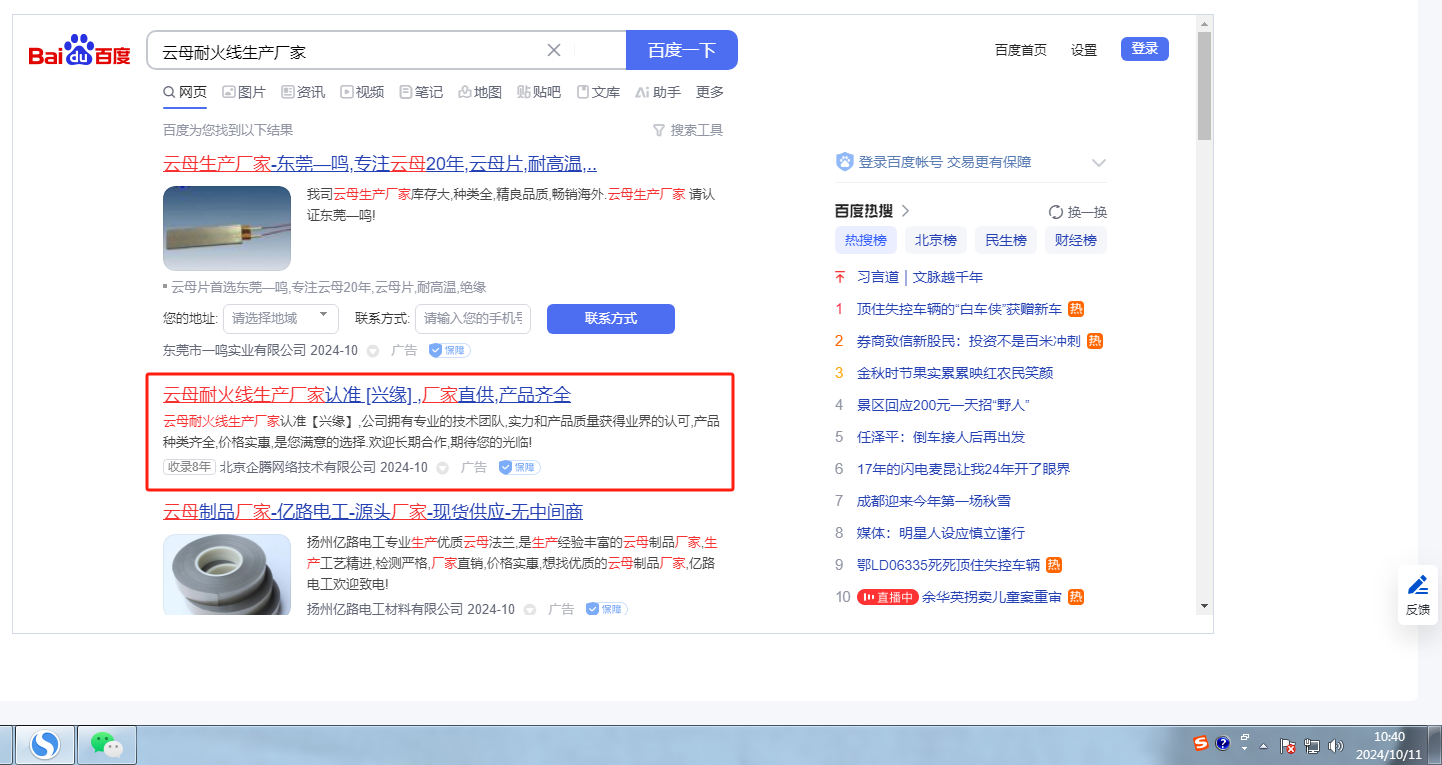Viewport: 1442px width, 765px height.
Task: Open the 搜索工具 filter tools
Action: 688,130
